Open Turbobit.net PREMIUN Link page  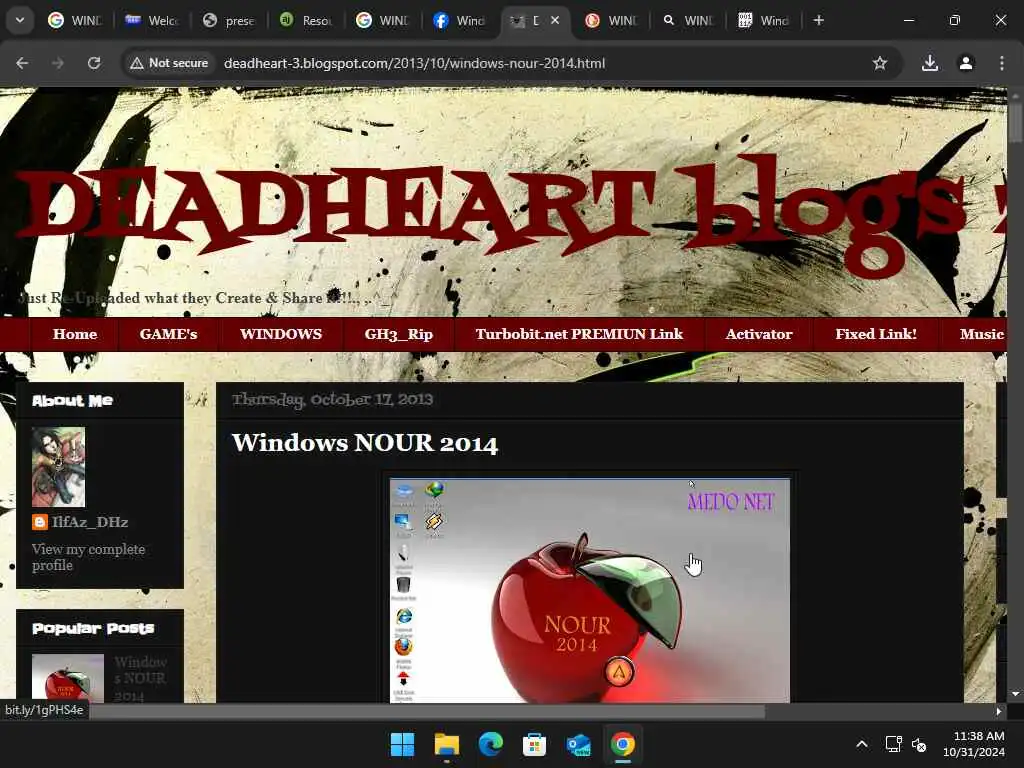(x=579, y=334)
